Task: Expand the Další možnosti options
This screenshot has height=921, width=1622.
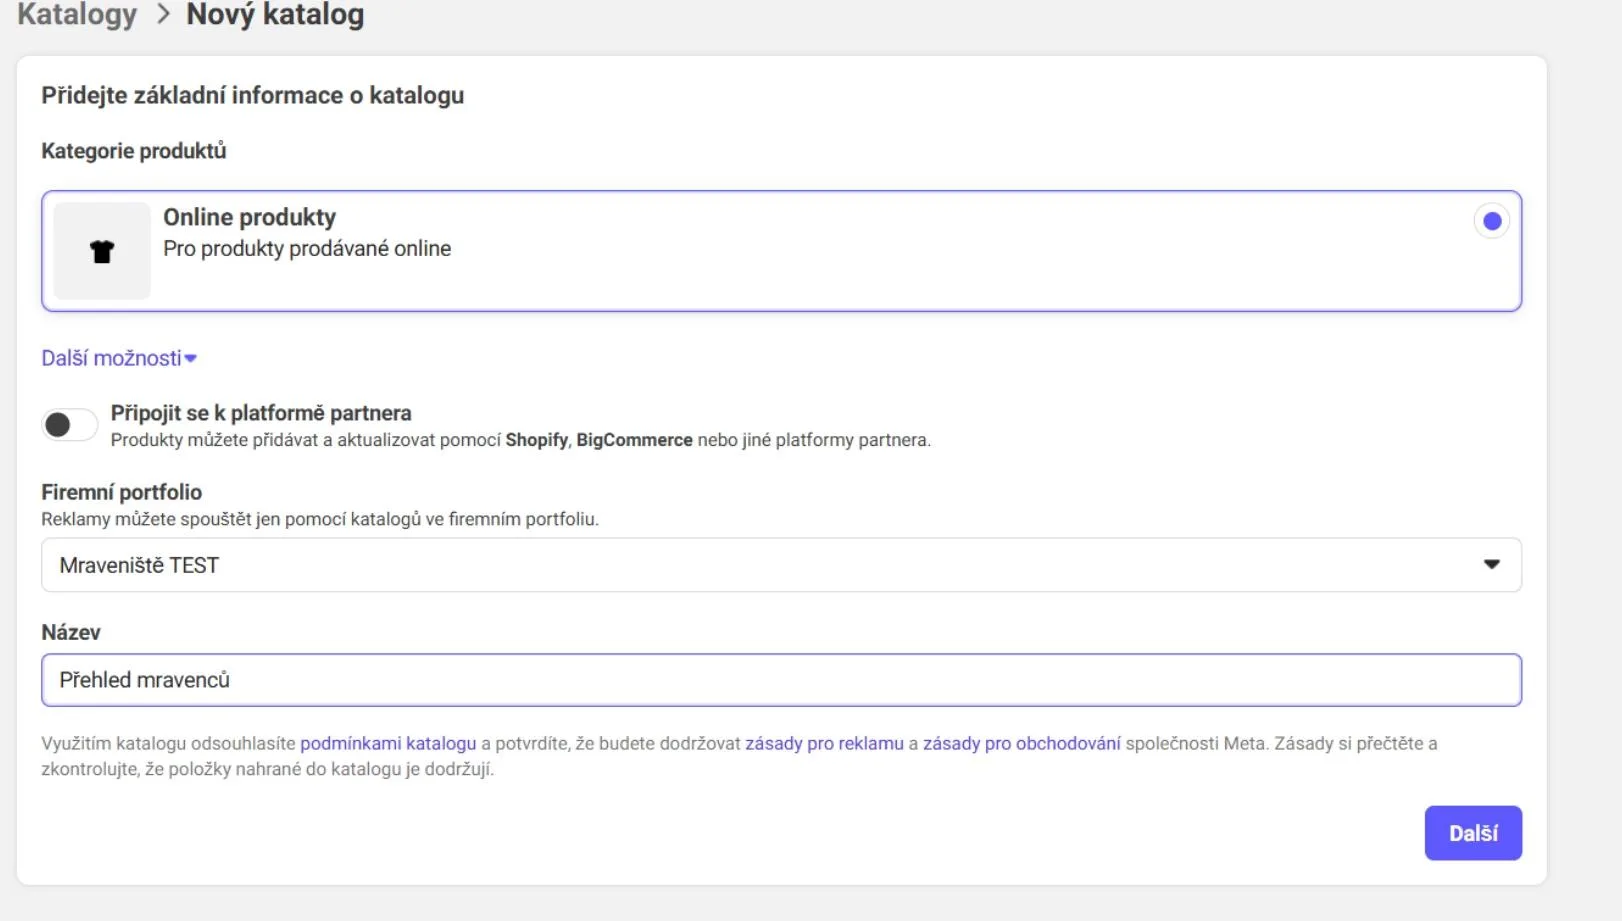Action: [119, 358]
